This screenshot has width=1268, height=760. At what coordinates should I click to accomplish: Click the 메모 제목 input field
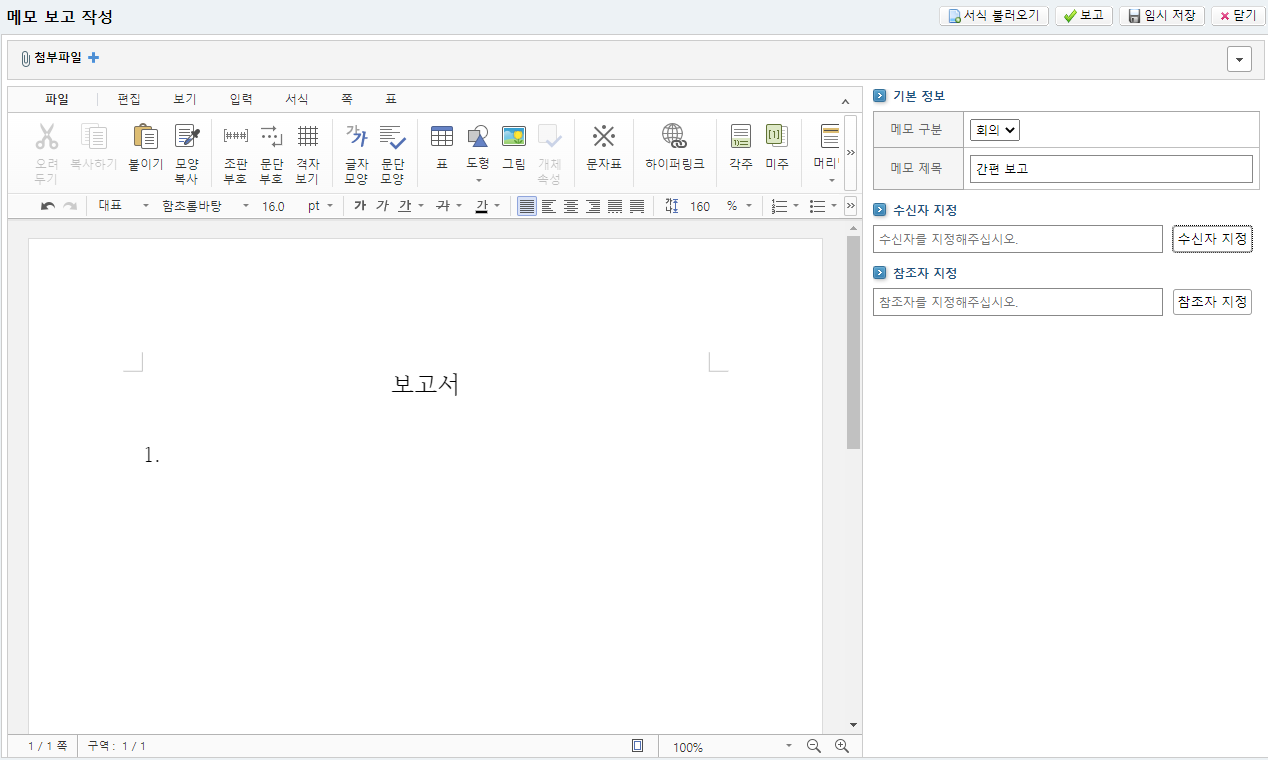pos(1110,169)
